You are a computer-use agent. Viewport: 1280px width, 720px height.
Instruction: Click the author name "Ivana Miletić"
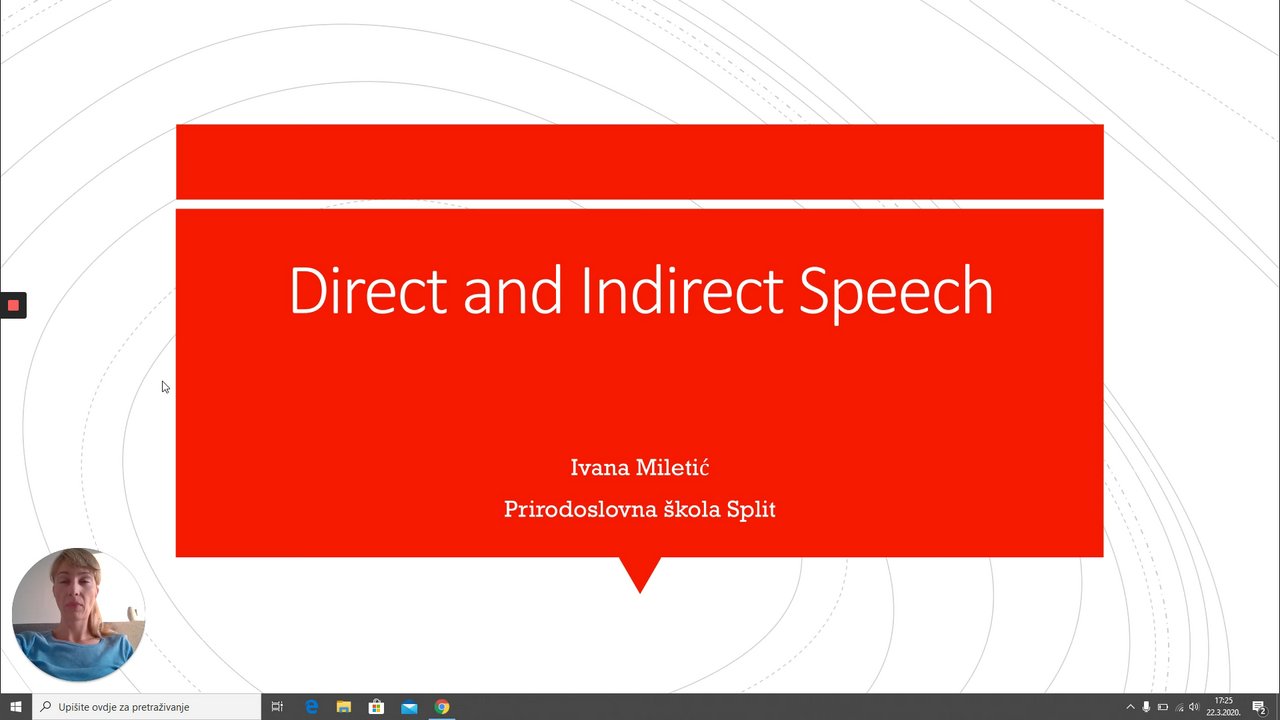point(640,467)
